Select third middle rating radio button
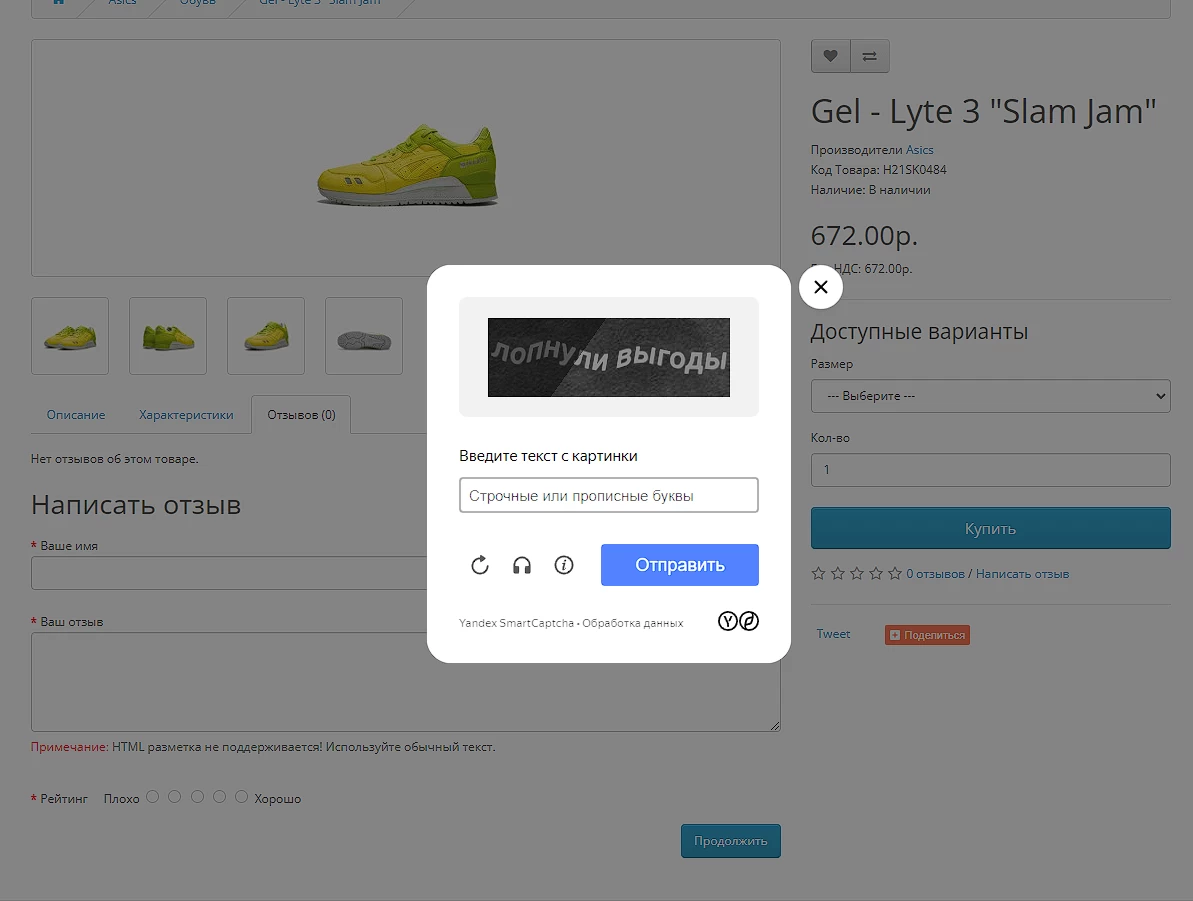 [197, 796]
